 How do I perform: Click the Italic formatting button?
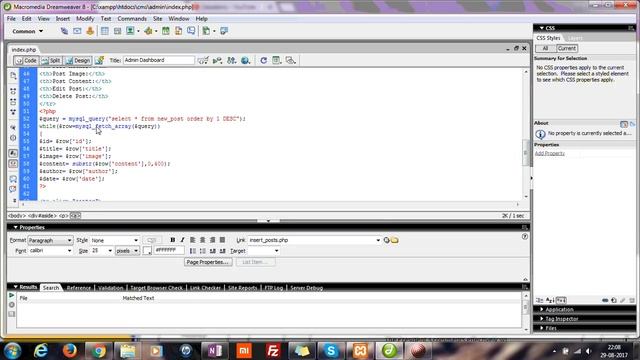click(x=182, y=240)
